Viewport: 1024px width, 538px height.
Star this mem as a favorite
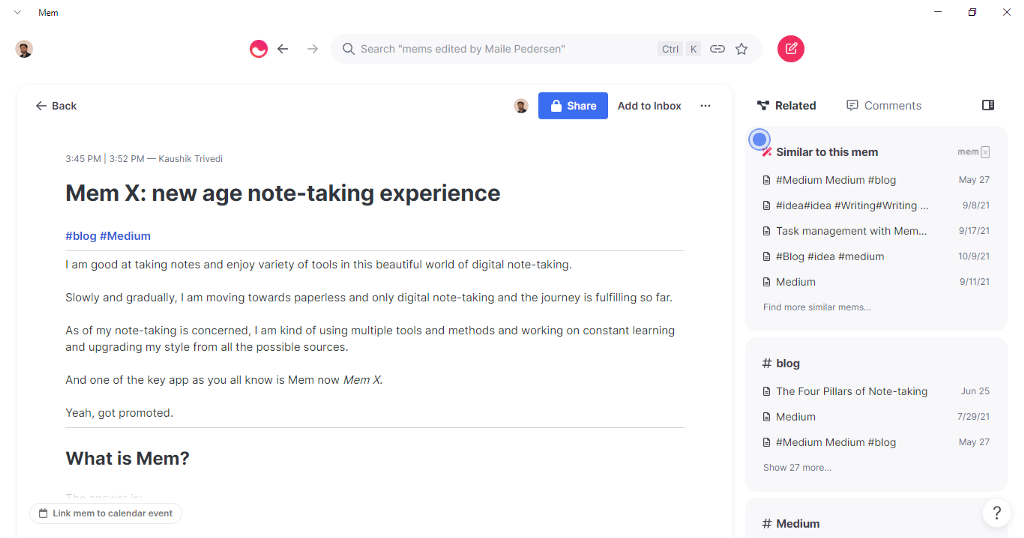click(x=741, y=49)
